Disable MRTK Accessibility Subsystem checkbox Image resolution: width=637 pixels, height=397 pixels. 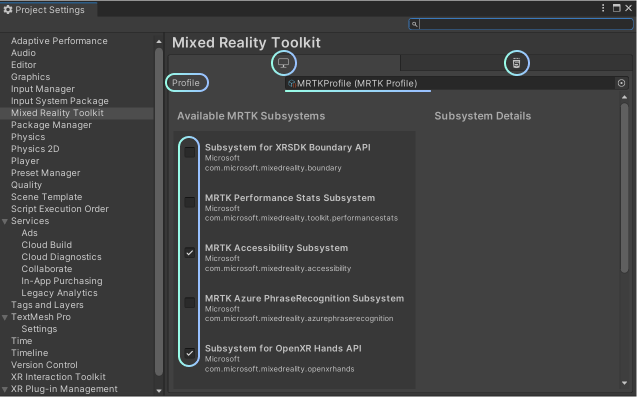(190, 253)
